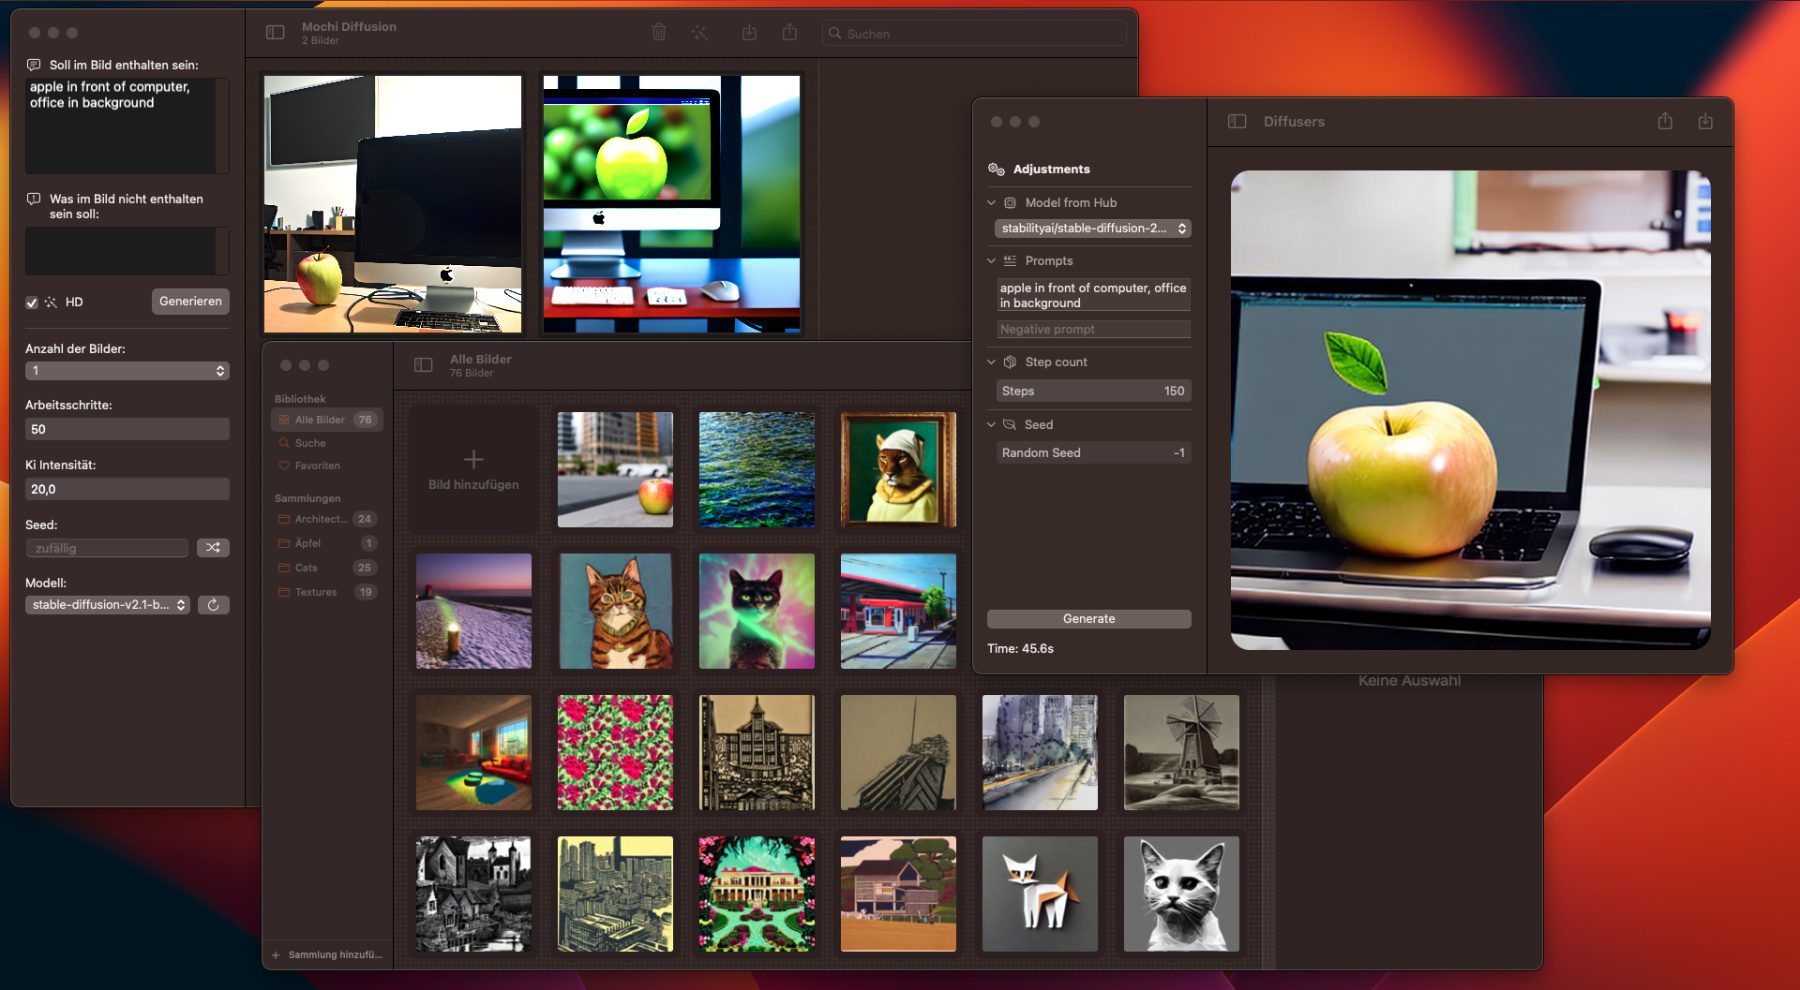Toggle sidebar in Diffusers window
1800x990 pixels.
tap(1237, 121)
